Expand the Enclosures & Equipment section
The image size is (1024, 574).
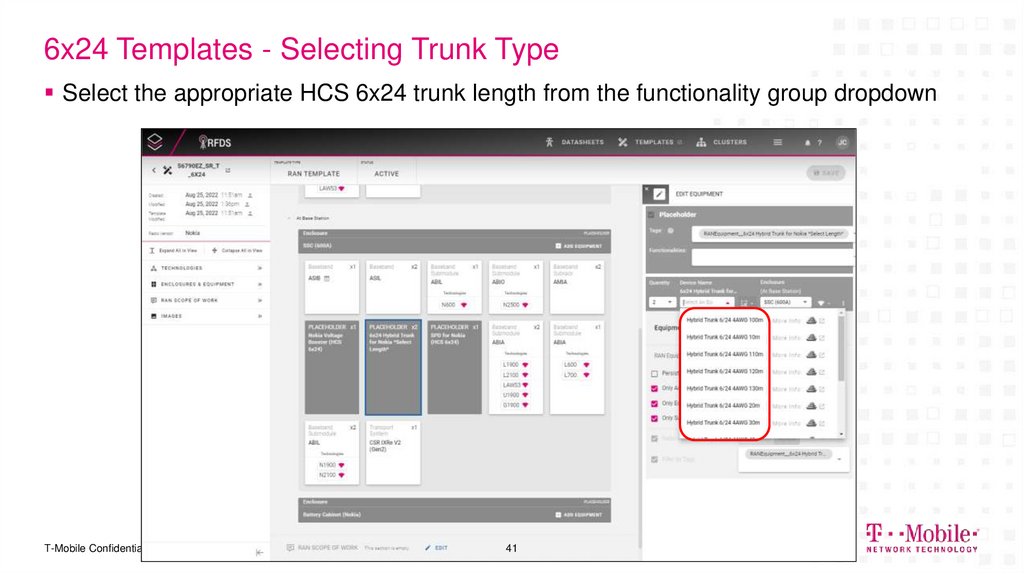pyautogui.click(x=206, y=284)
